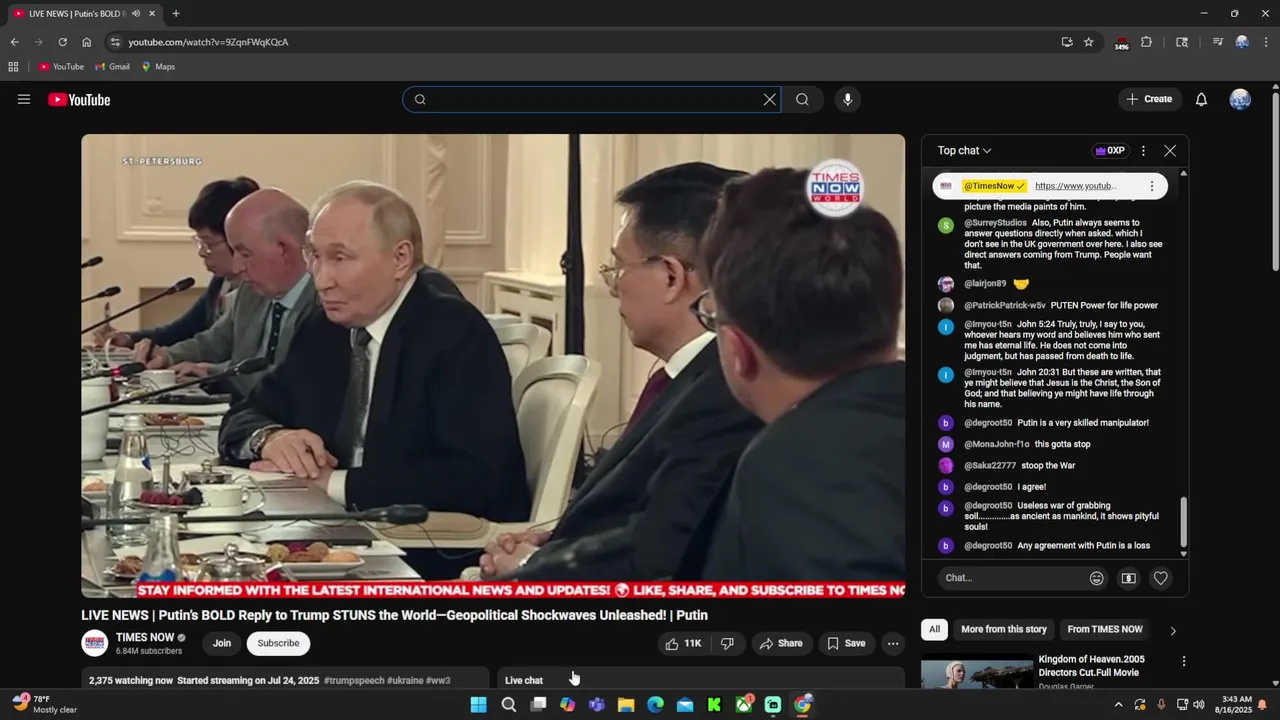
Task: Open the YouTube guide hamburger menu
Action: coord(24,99)
